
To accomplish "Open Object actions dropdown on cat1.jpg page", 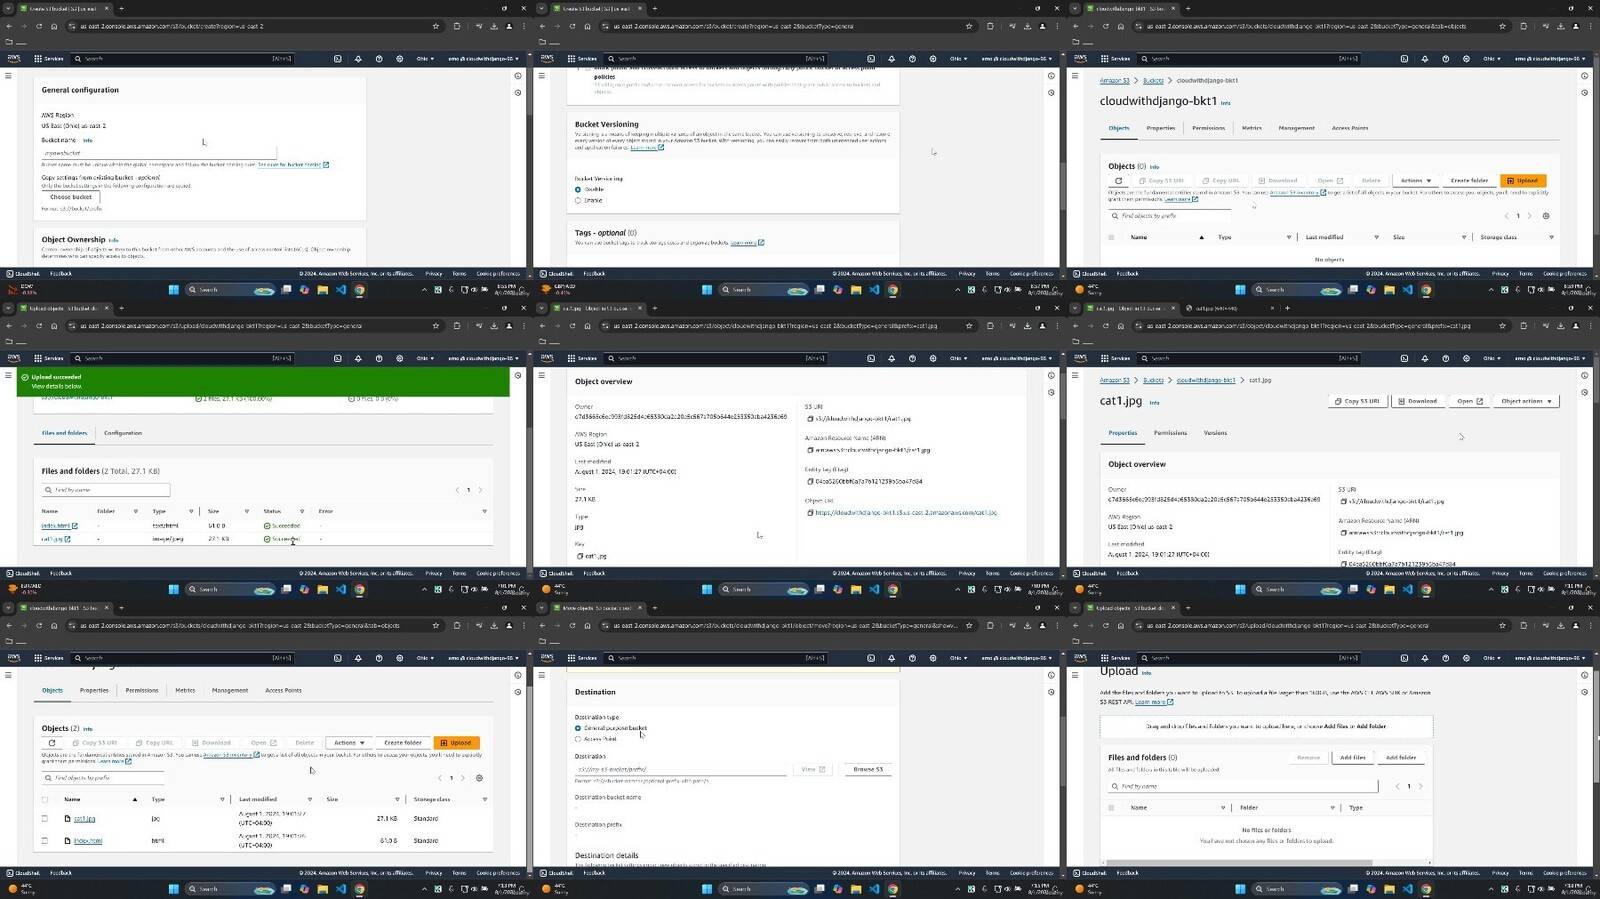I will (1526, 401).
